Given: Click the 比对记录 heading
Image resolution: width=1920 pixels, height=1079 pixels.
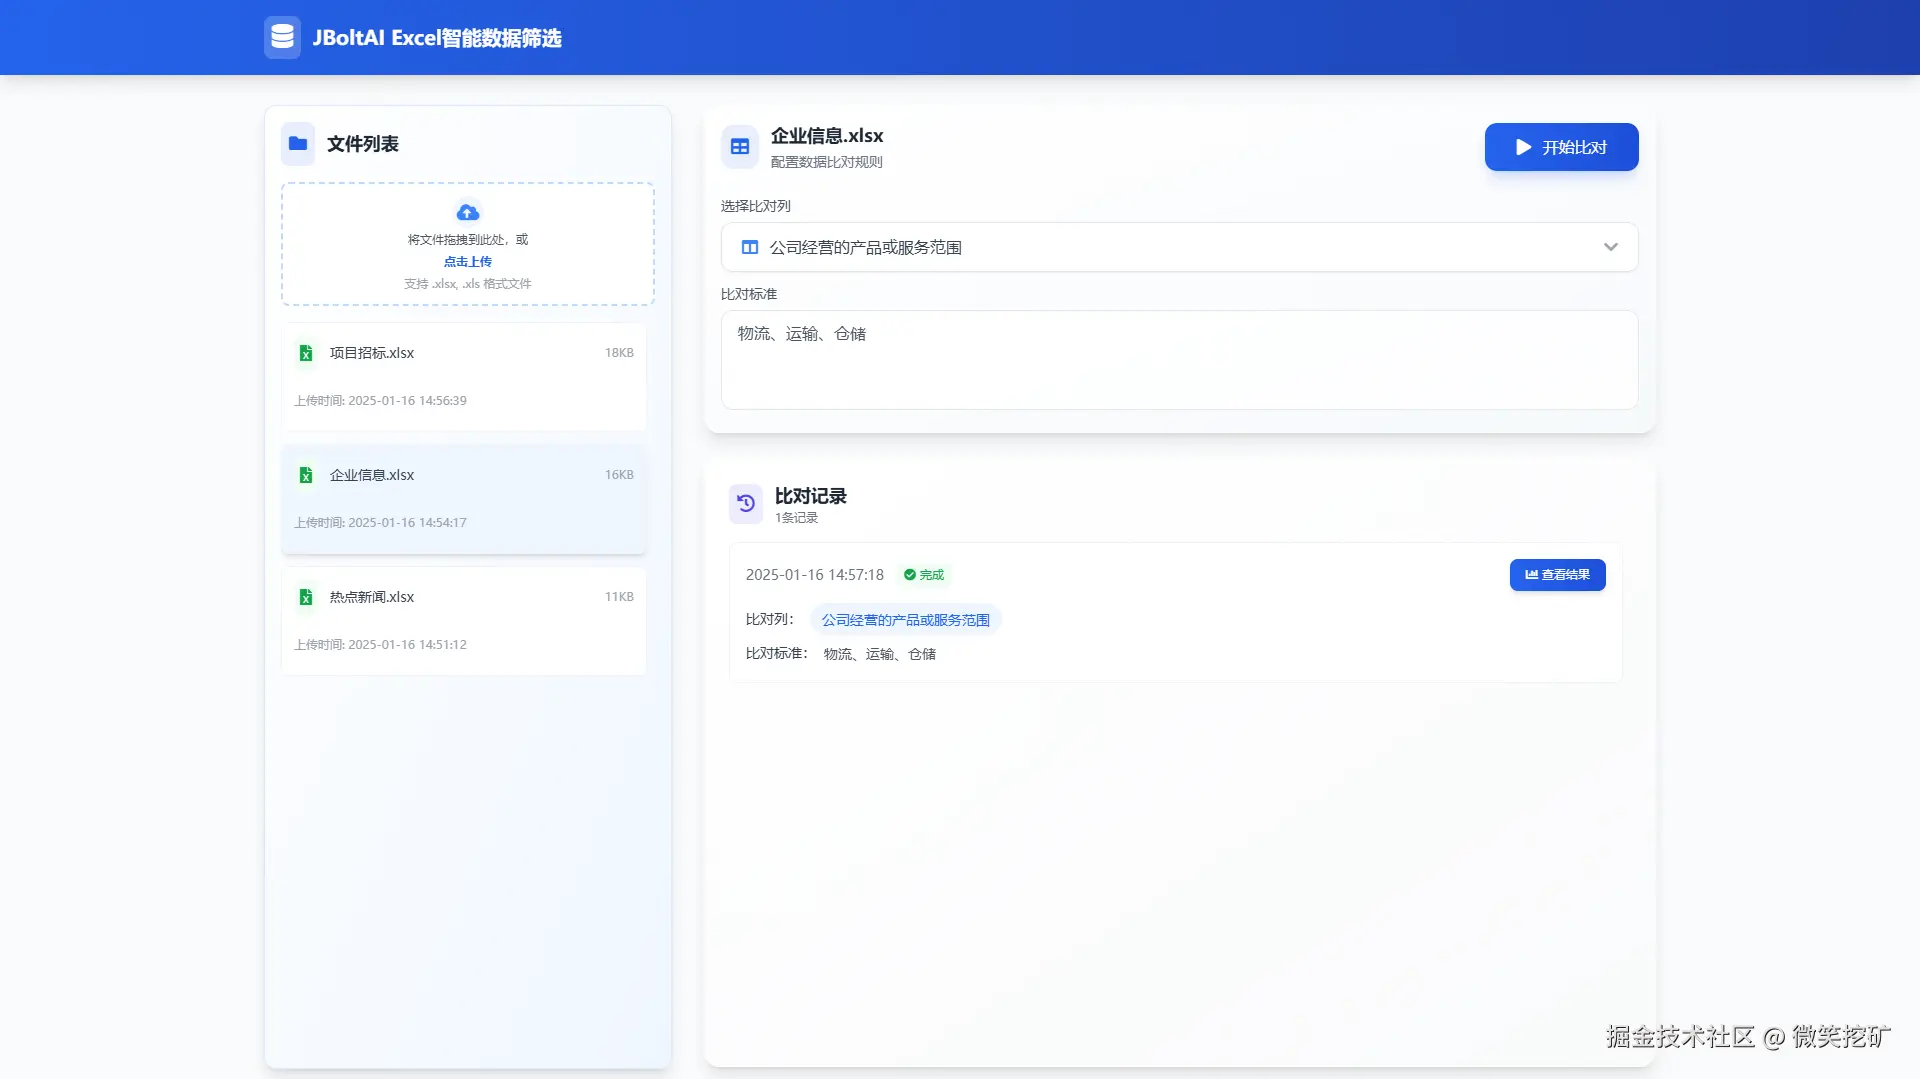Looking at the screenshot, I should pos(810,496).
